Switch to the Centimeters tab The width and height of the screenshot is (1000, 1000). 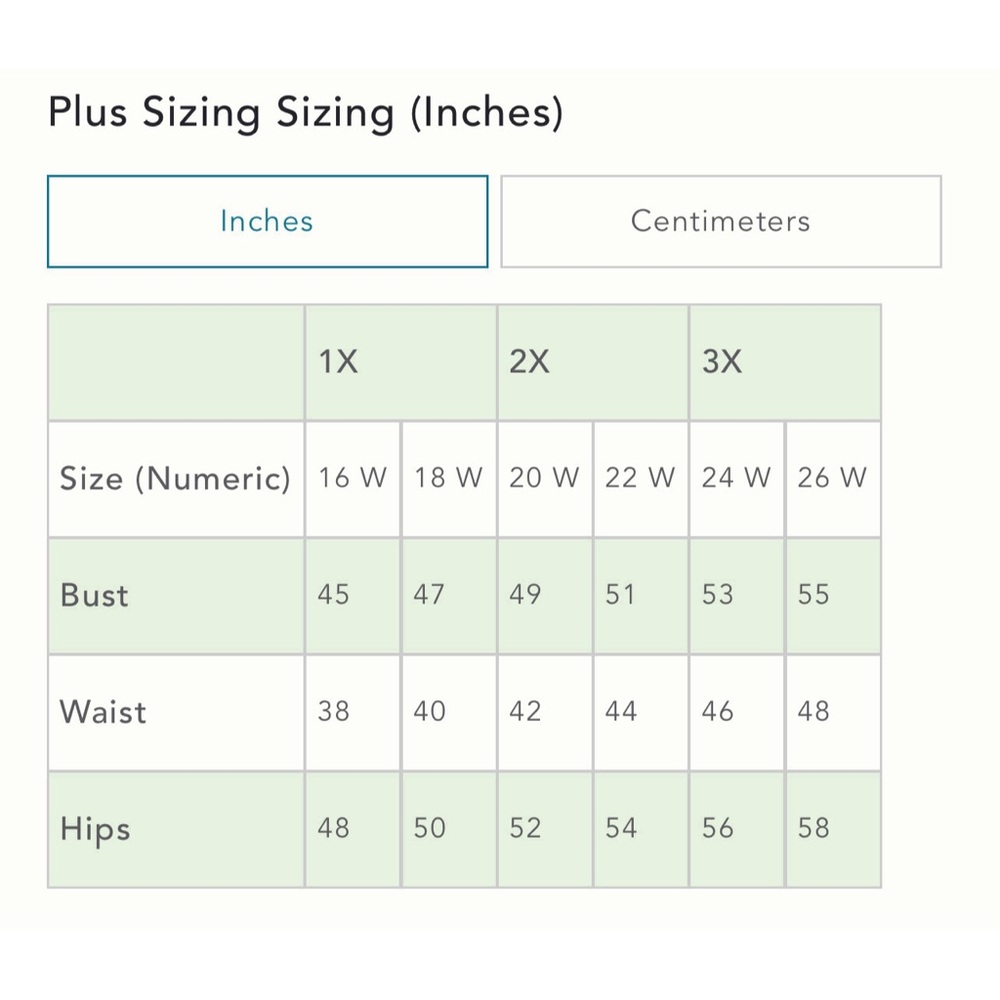coord(720,221)
